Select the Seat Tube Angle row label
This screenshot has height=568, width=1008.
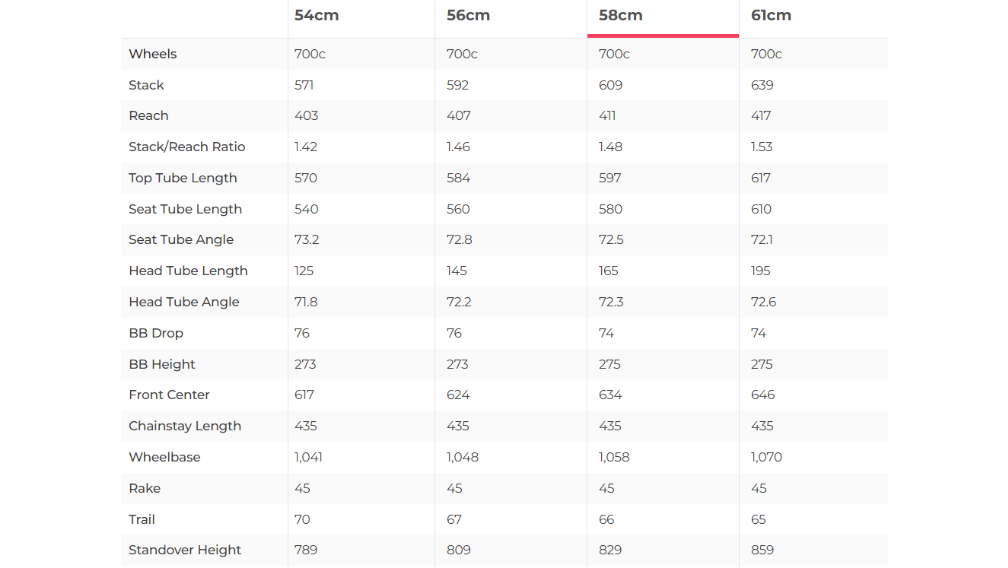pos(181,240)
